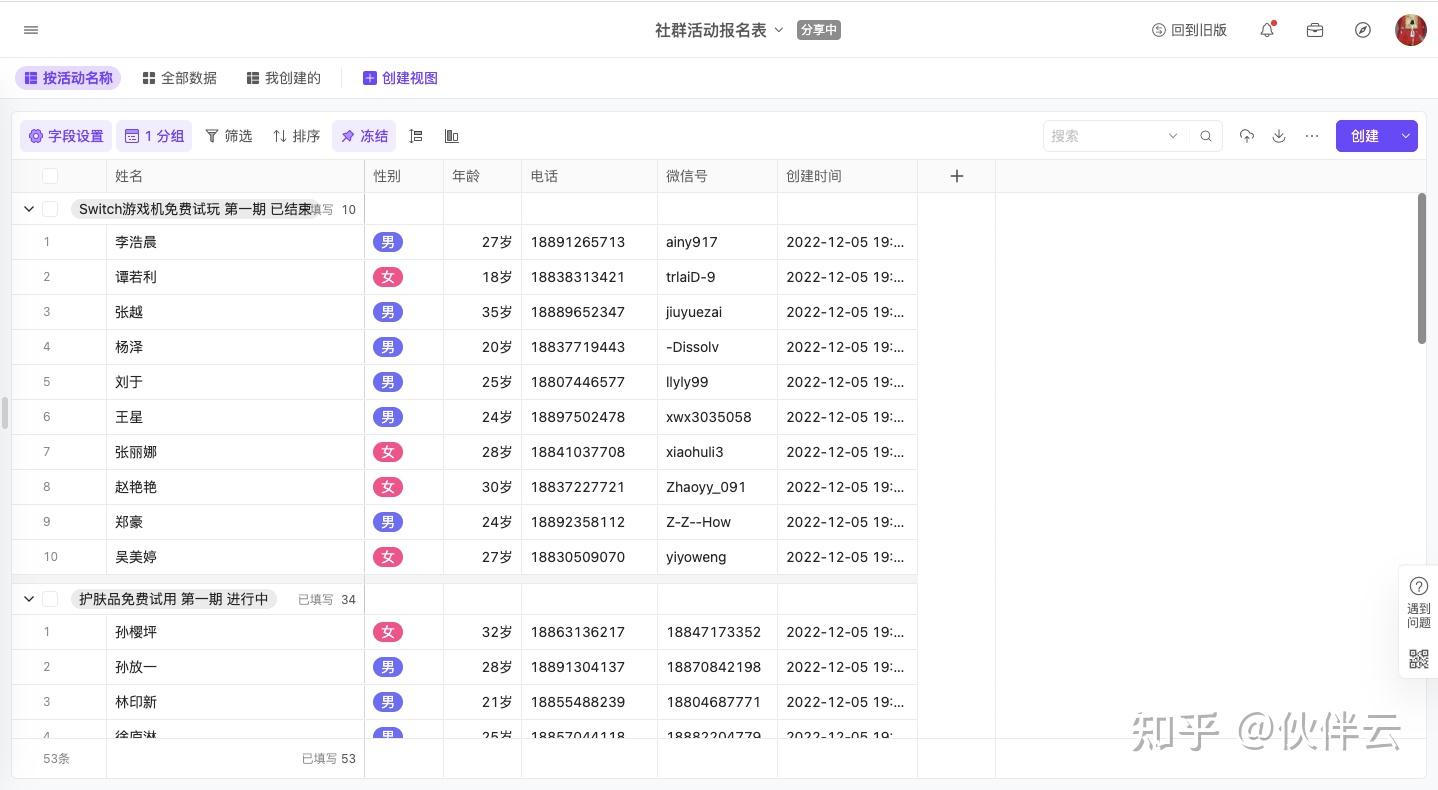Screen dimensions: 1438x790
Task: Click the WeChat ID cell jiuyuezai
Action: coord(717,312)
